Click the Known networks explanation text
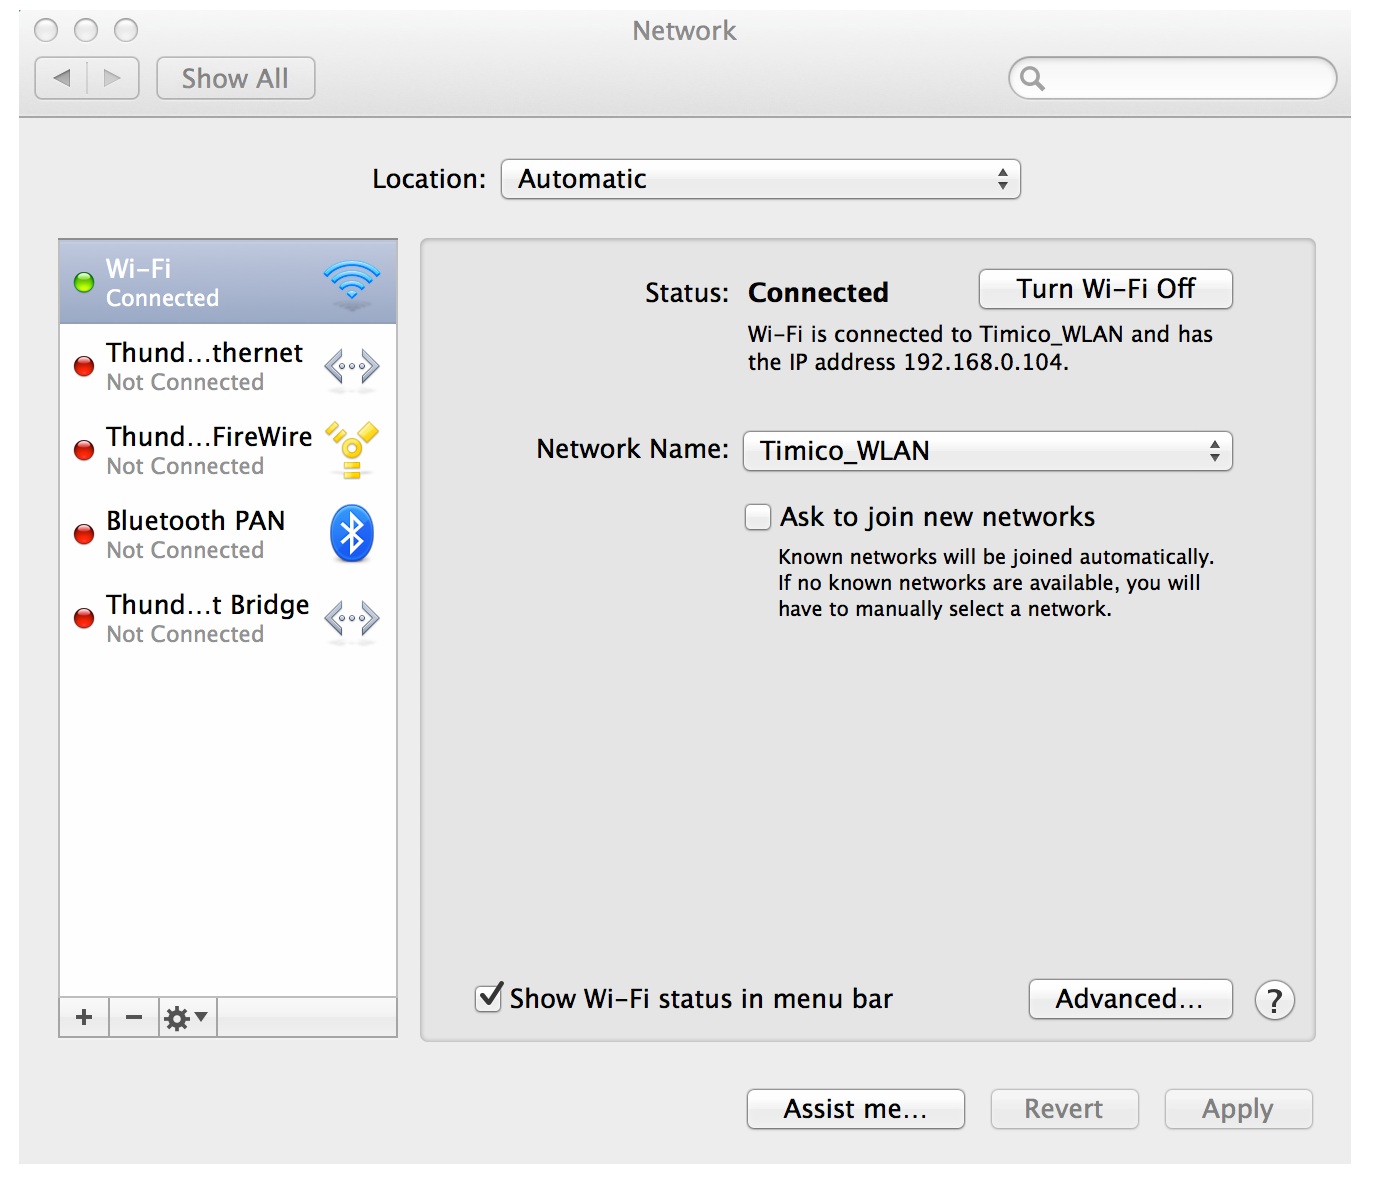This screenshot has height=1188, width=1376. [x=996, y=583]
